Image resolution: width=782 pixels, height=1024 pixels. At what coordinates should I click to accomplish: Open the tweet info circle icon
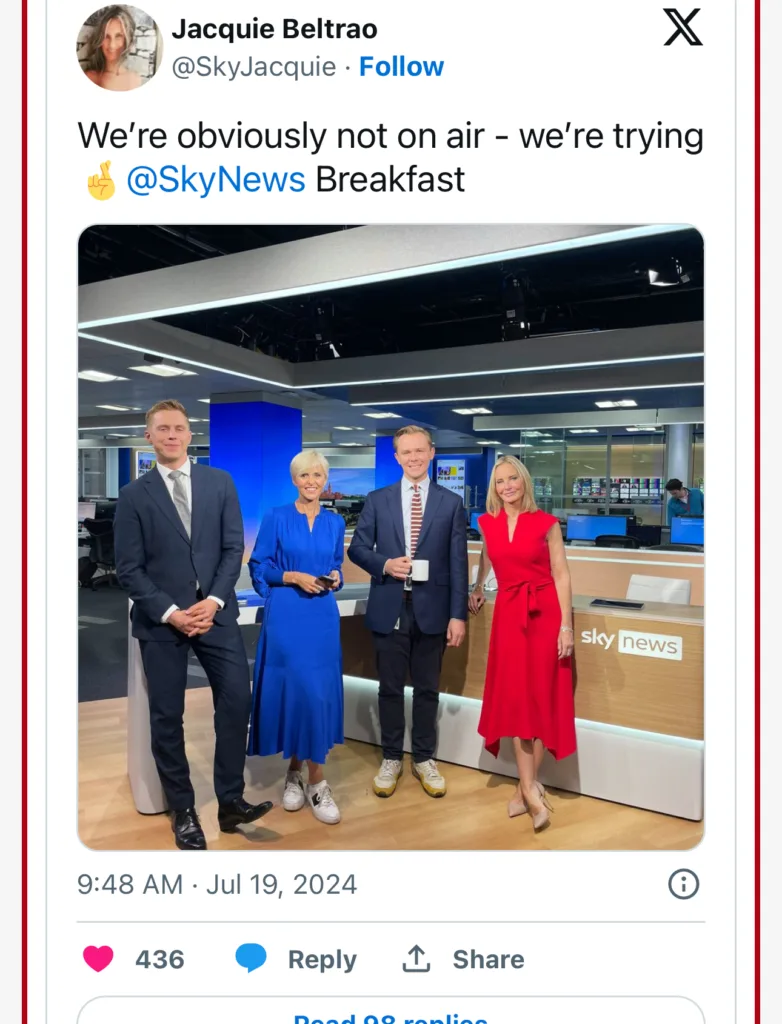(683, 884)
